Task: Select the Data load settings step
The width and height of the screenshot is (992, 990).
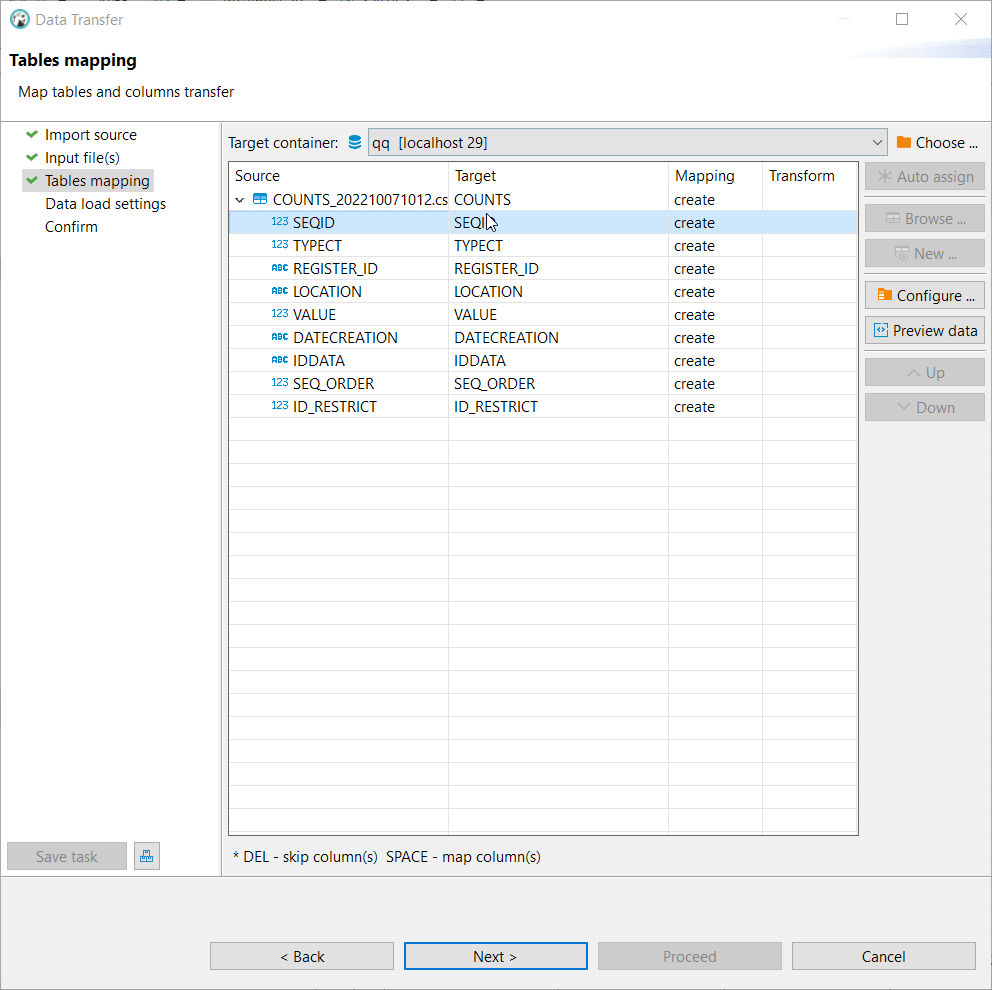Action: point(104,203)
